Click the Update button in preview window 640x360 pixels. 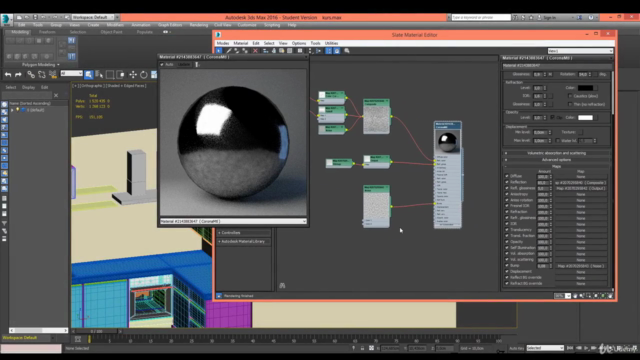click(184, 64)
